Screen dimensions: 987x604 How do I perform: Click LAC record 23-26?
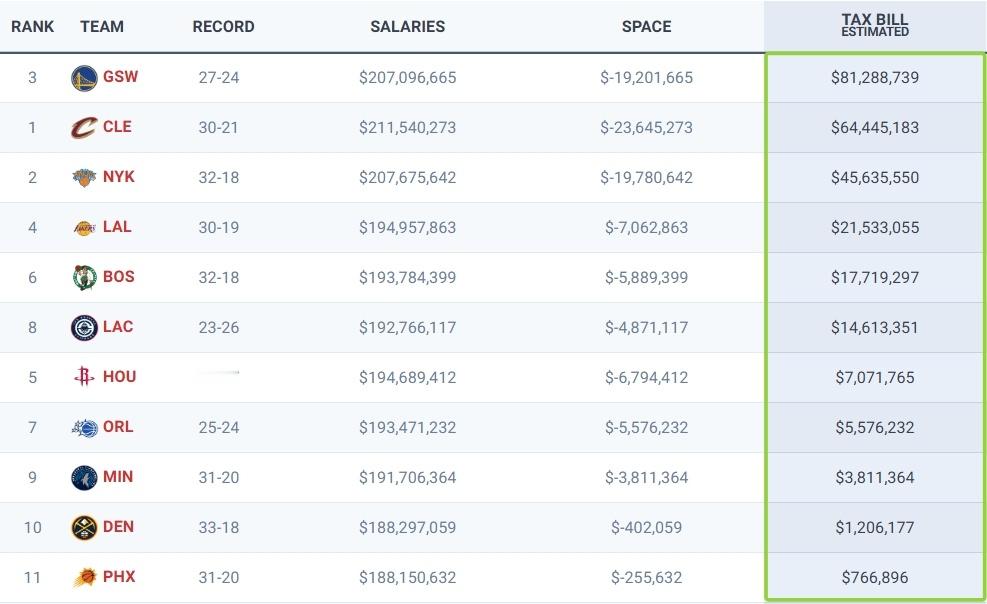coord(218,328)
